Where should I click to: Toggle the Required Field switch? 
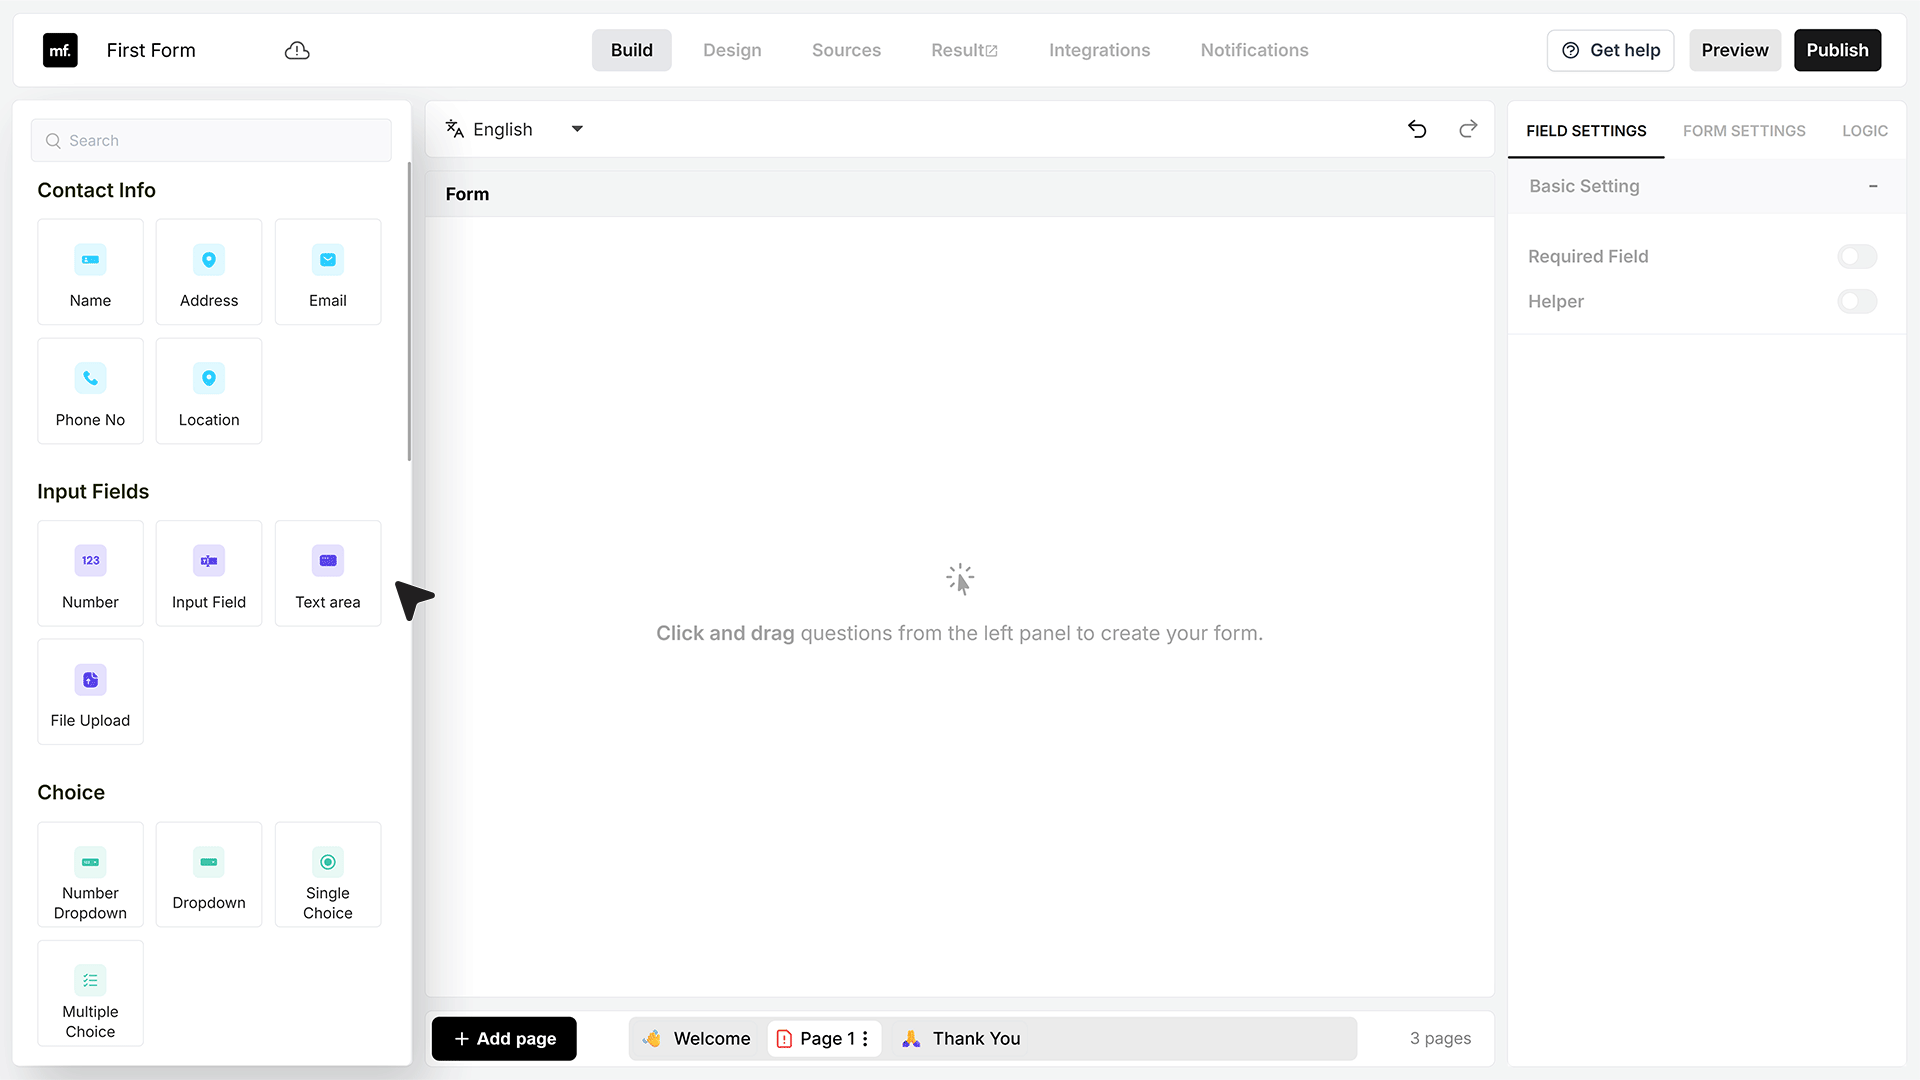1857,257
